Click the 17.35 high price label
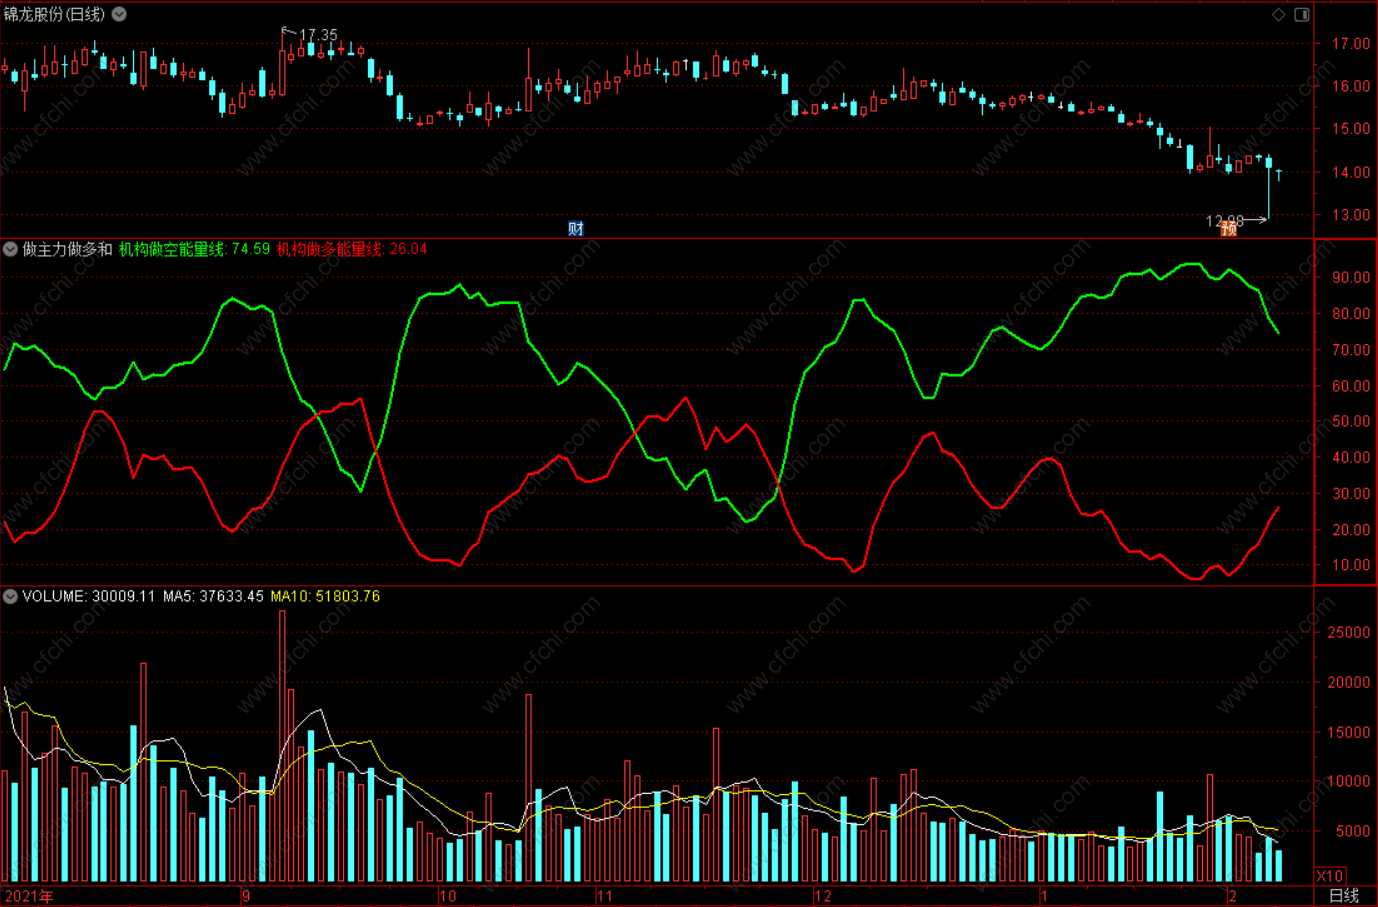This screenshot has width=1378, height=907. [318, 35]
